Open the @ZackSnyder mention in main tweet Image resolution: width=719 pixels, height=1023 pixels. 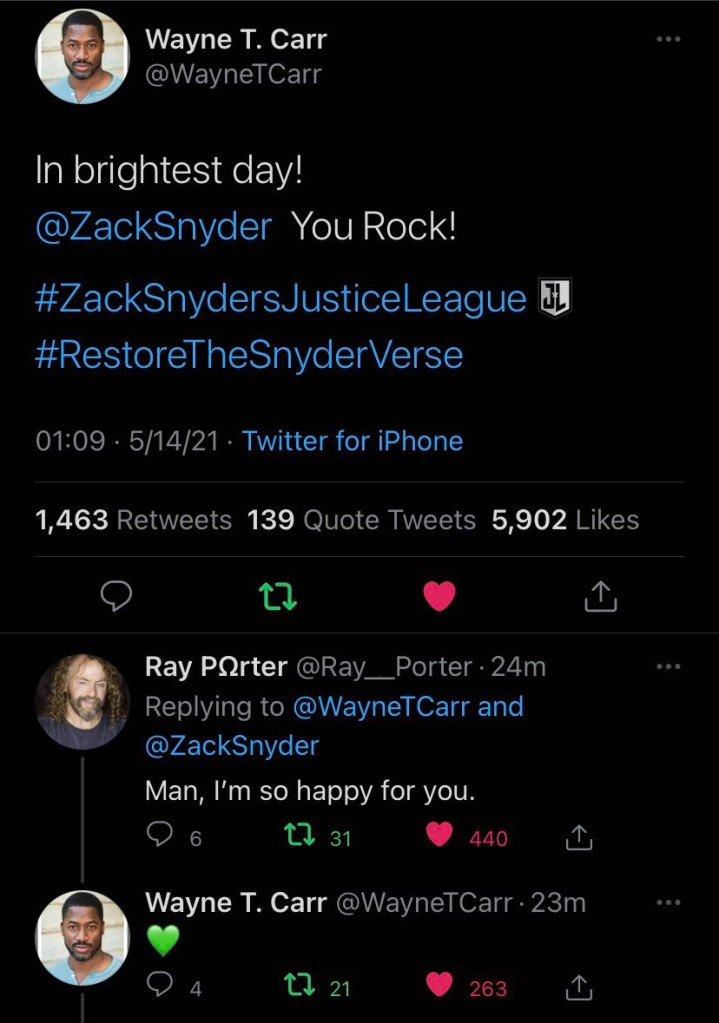pyautogui.click(x=153, y=227)
